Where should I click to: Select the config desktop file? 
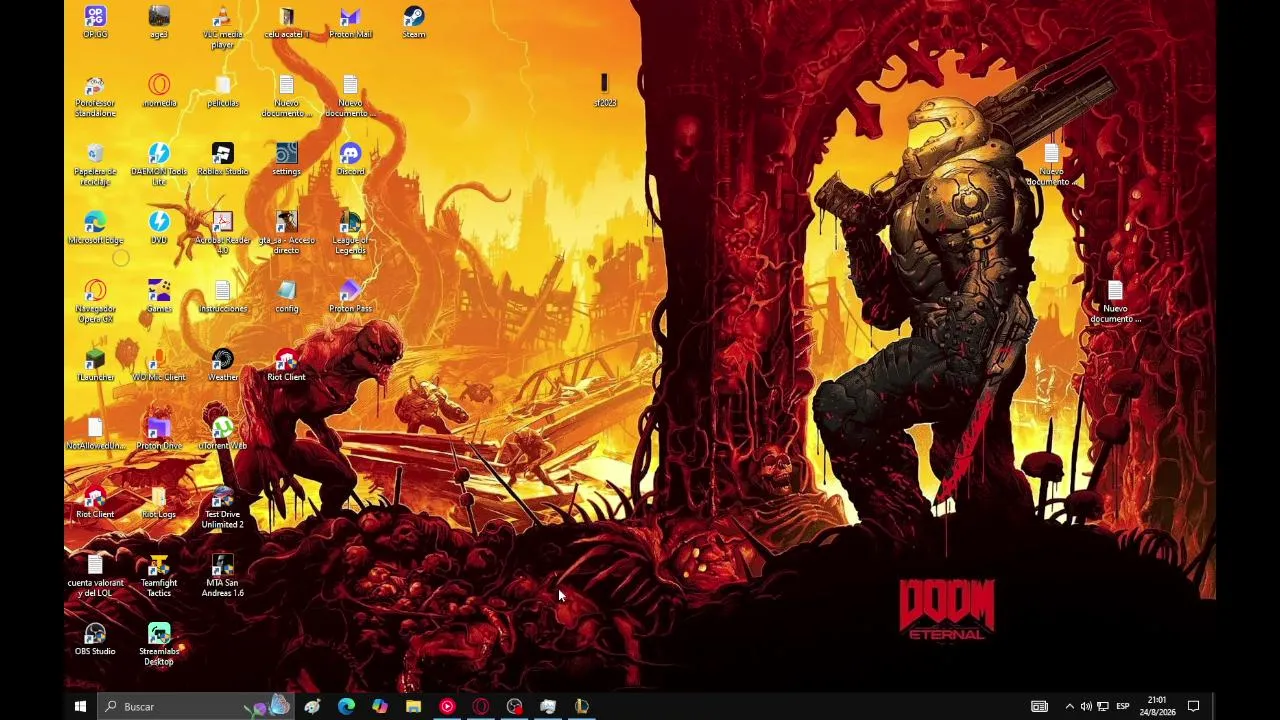point(286,296)
